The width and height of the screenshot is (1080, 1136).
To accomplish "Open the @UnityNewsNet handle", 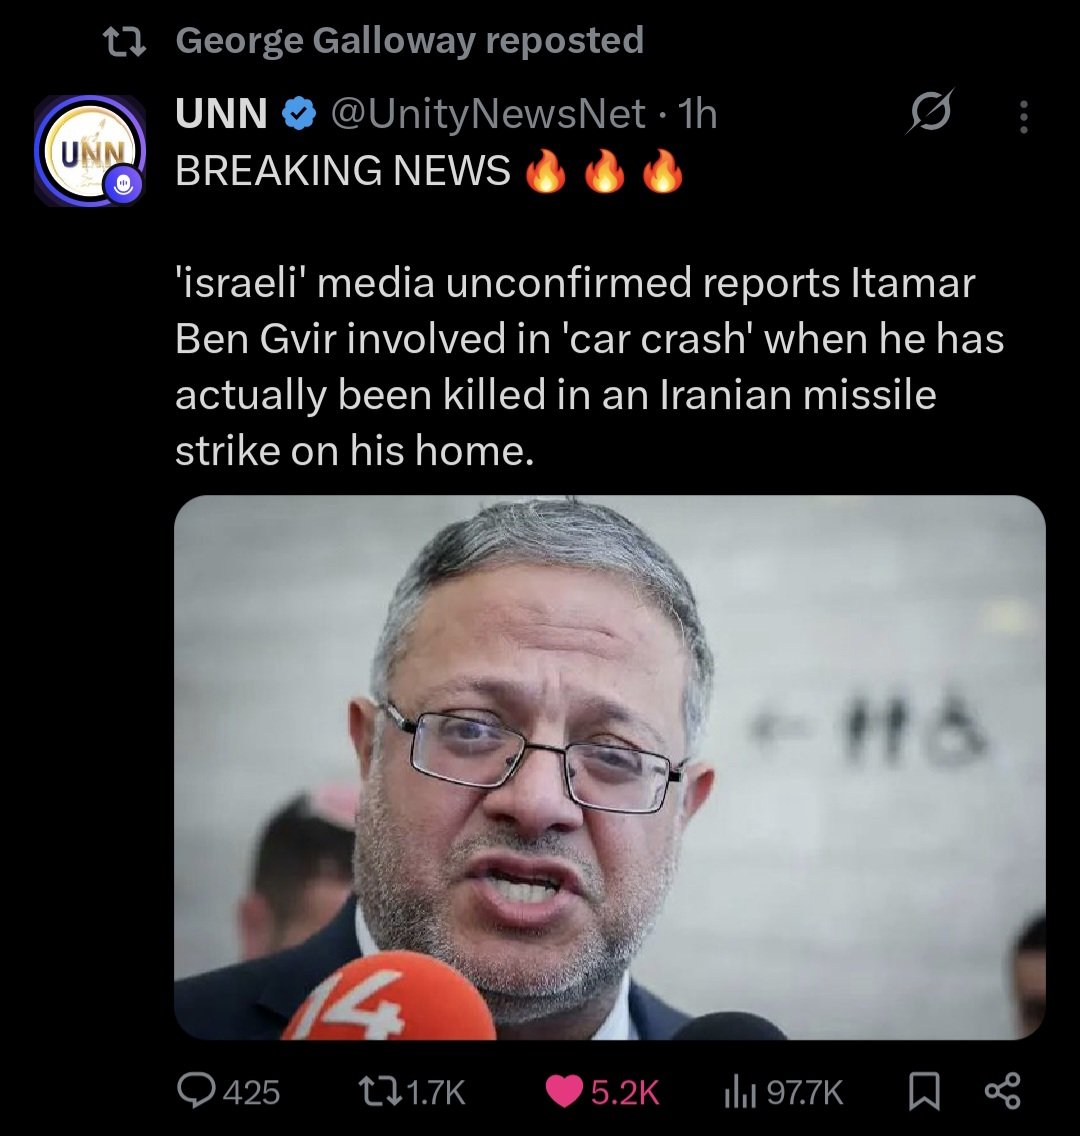I will tap(487, 115).
